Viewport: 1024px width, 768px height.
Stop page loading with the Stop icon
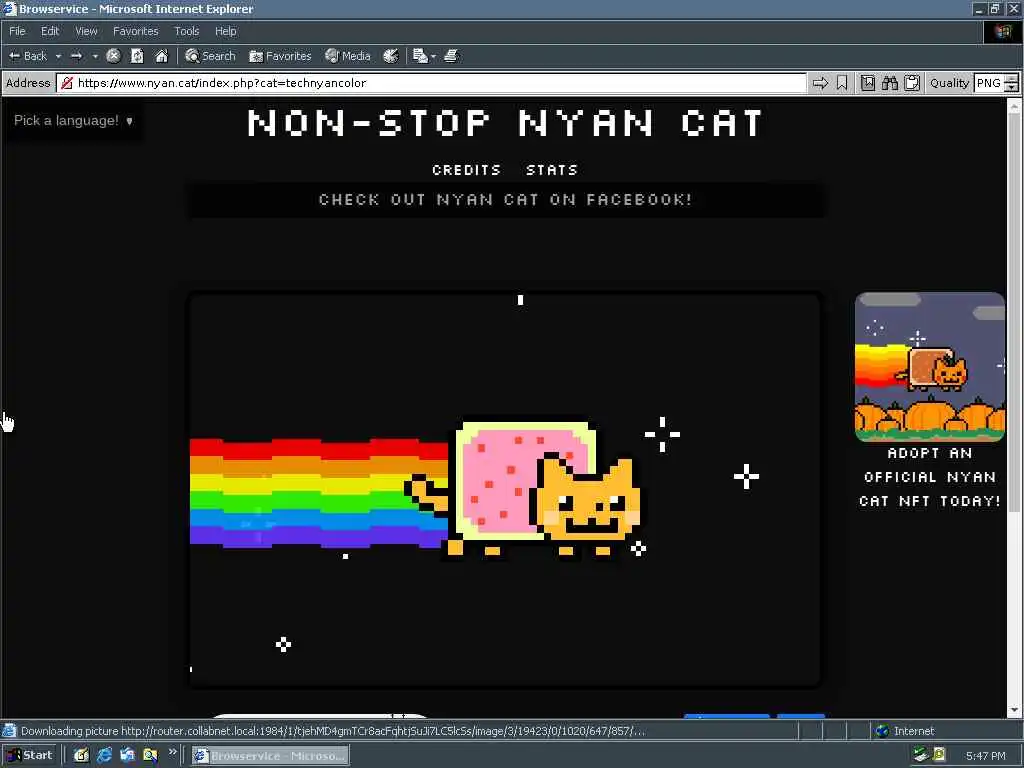click(113, 56)
